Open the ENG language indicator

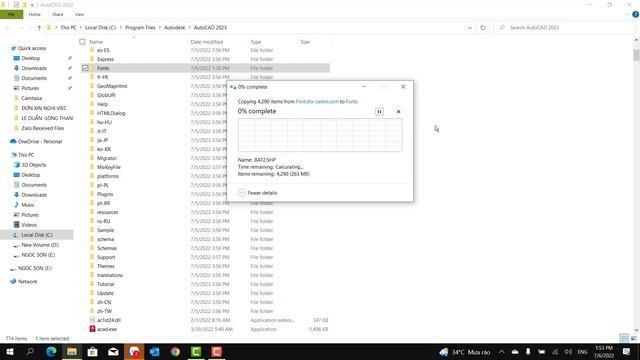point(582,352)
